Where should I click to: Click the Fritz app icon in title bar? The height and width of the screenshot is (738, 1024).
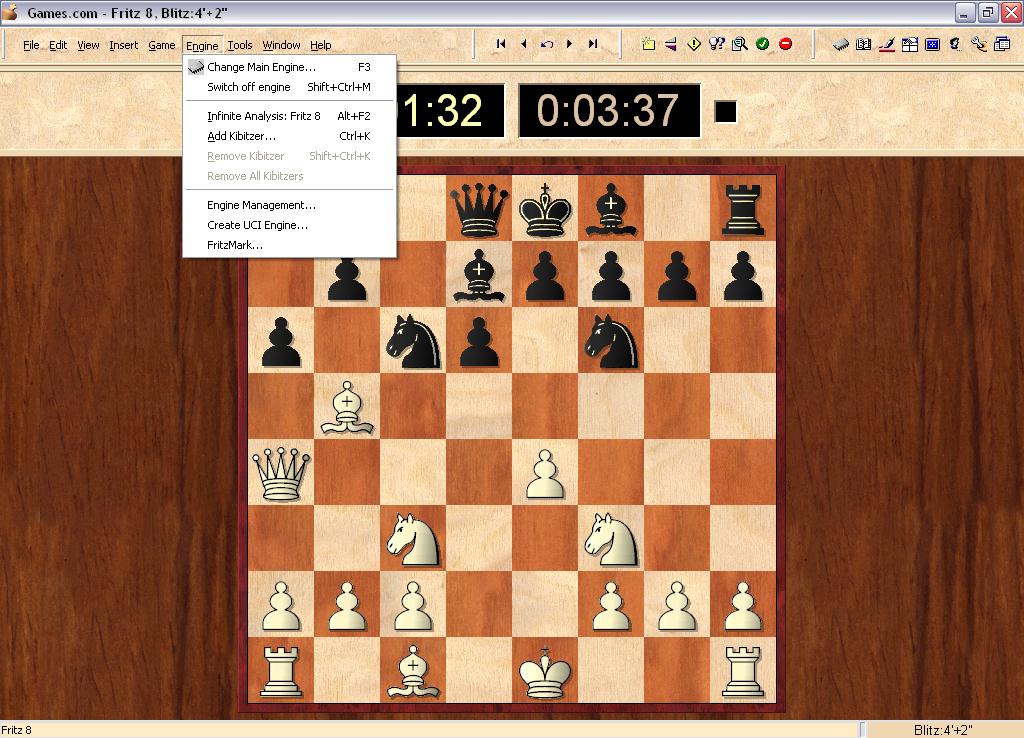click(10, 12)
